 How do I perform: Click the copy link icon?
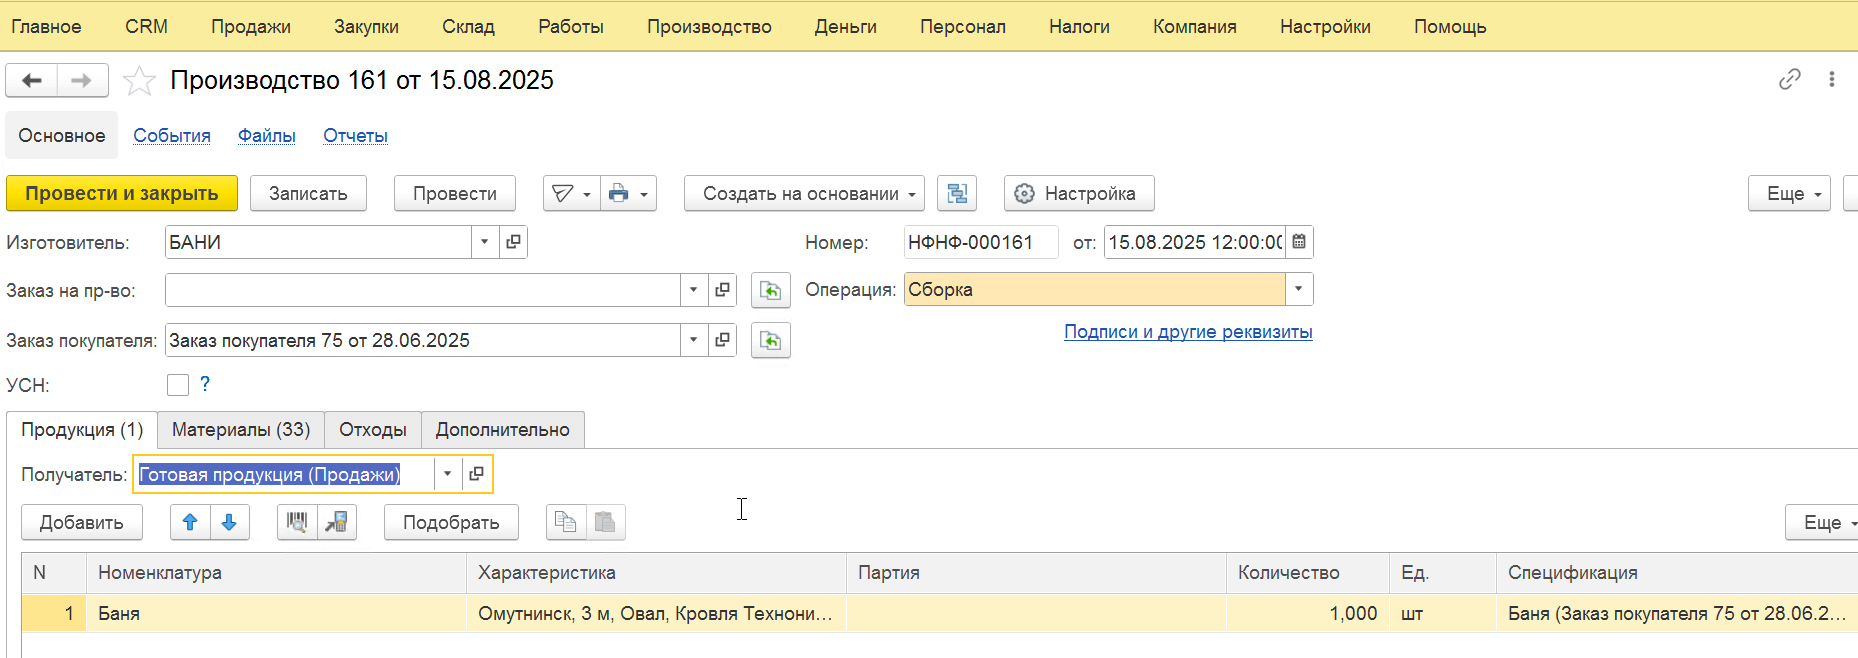coord(1789,80)
